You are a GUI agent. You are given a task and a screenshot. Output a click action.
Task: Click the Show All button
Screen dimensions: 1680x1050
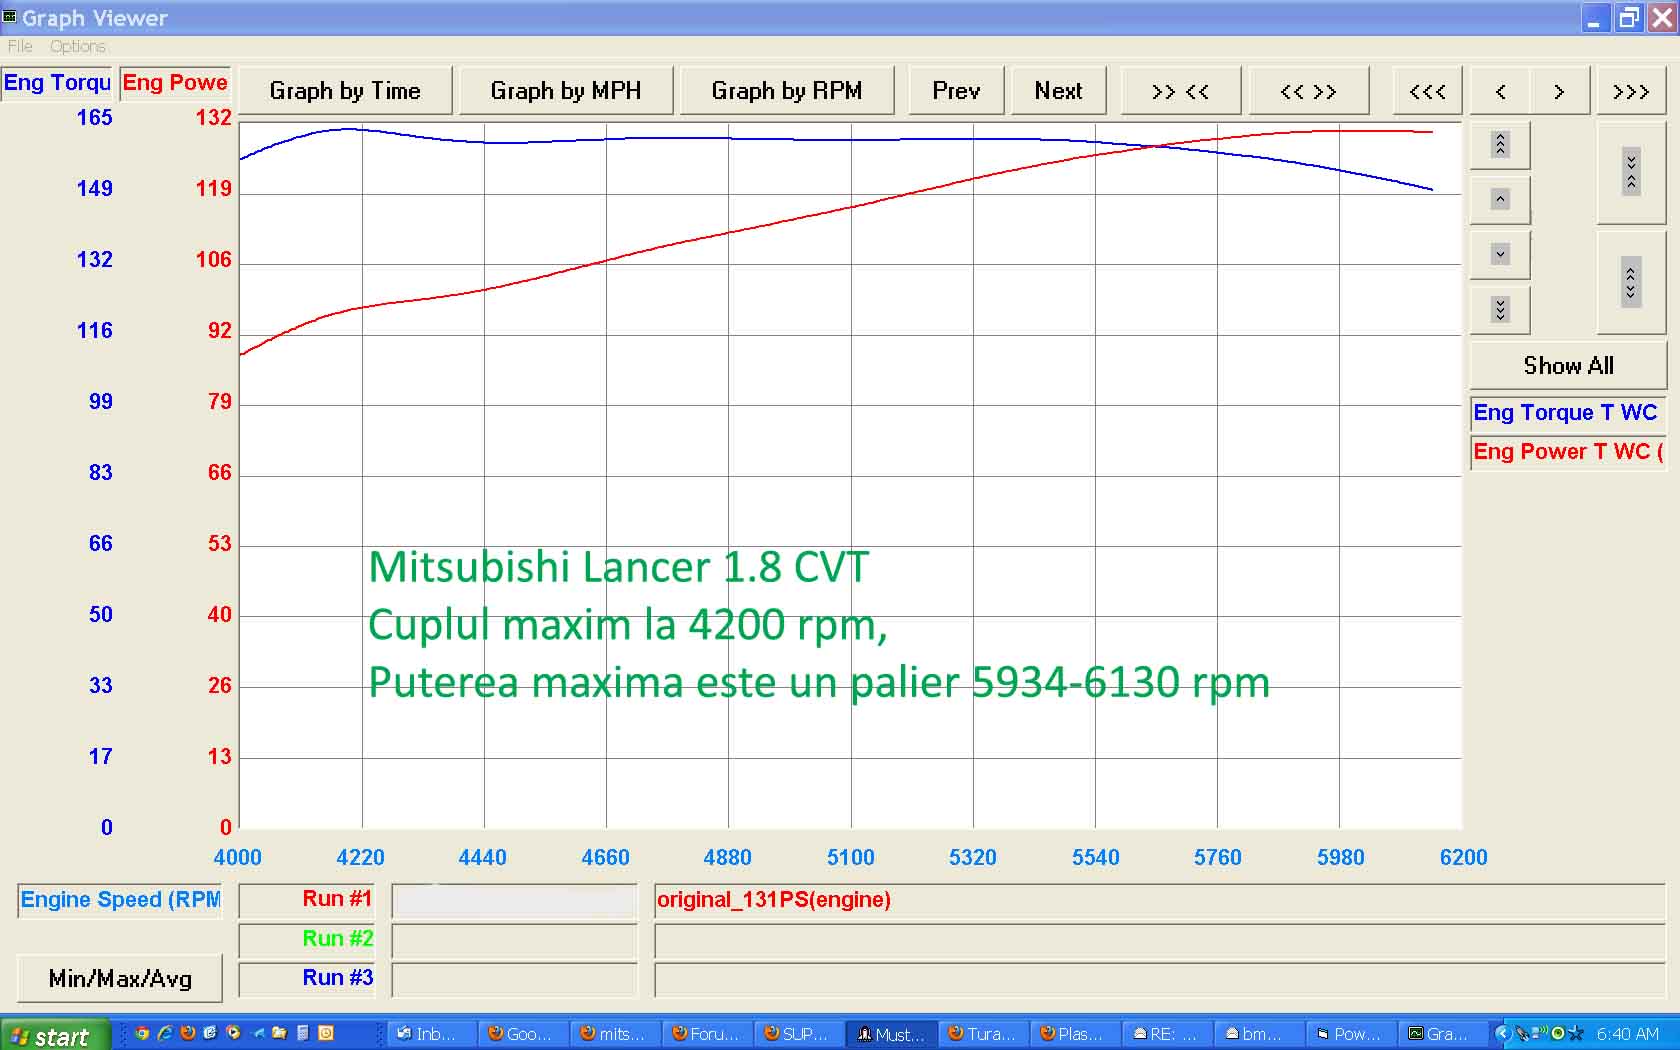coord(1568,366)
